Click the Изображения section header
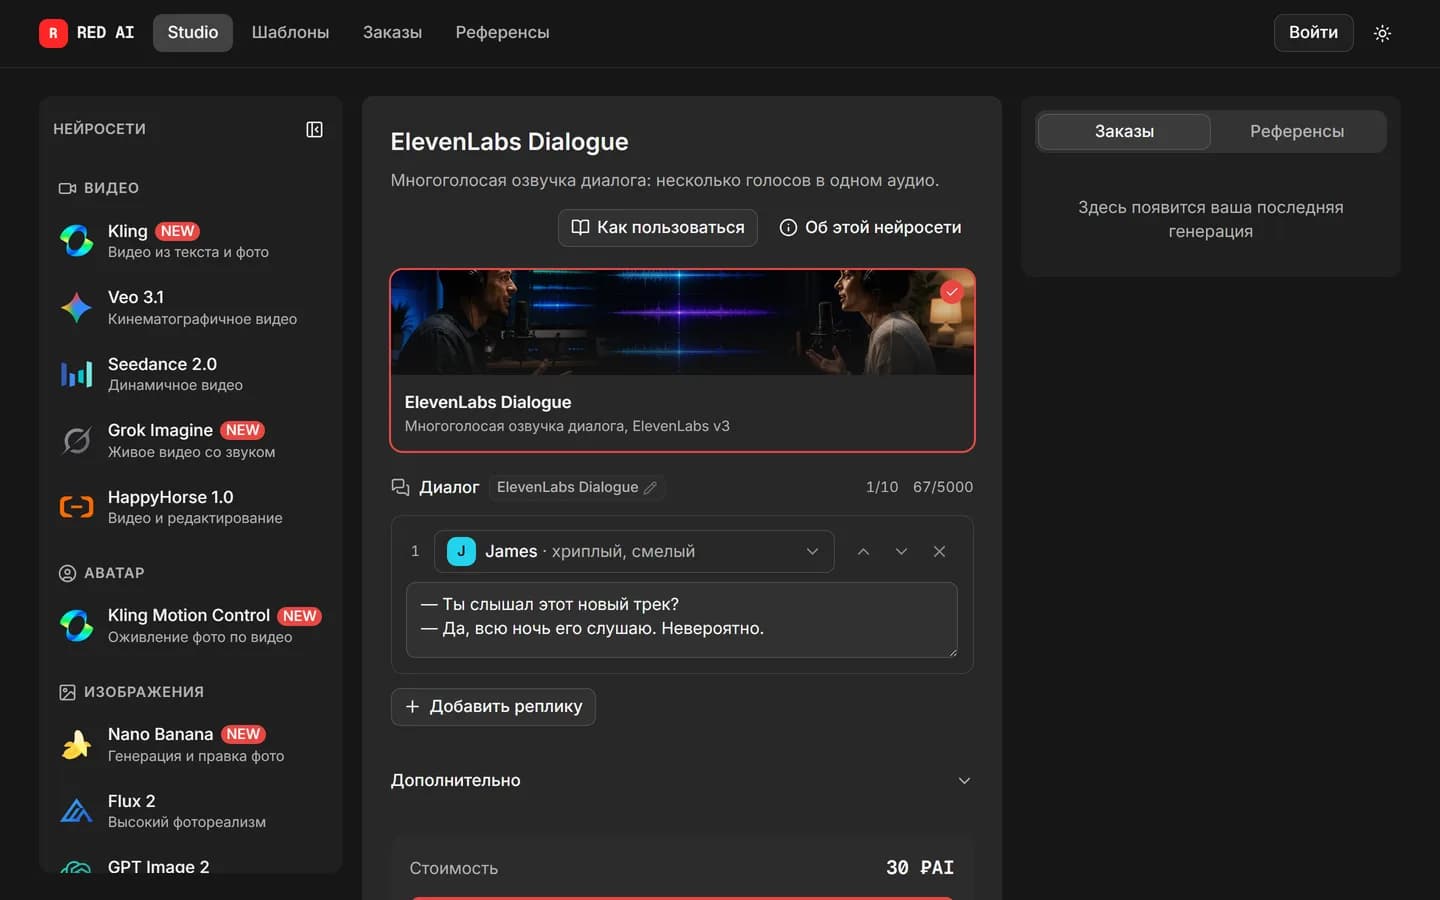Viewport: 1440px width, 900px height. pyautogui.click(x=131, y=692)
